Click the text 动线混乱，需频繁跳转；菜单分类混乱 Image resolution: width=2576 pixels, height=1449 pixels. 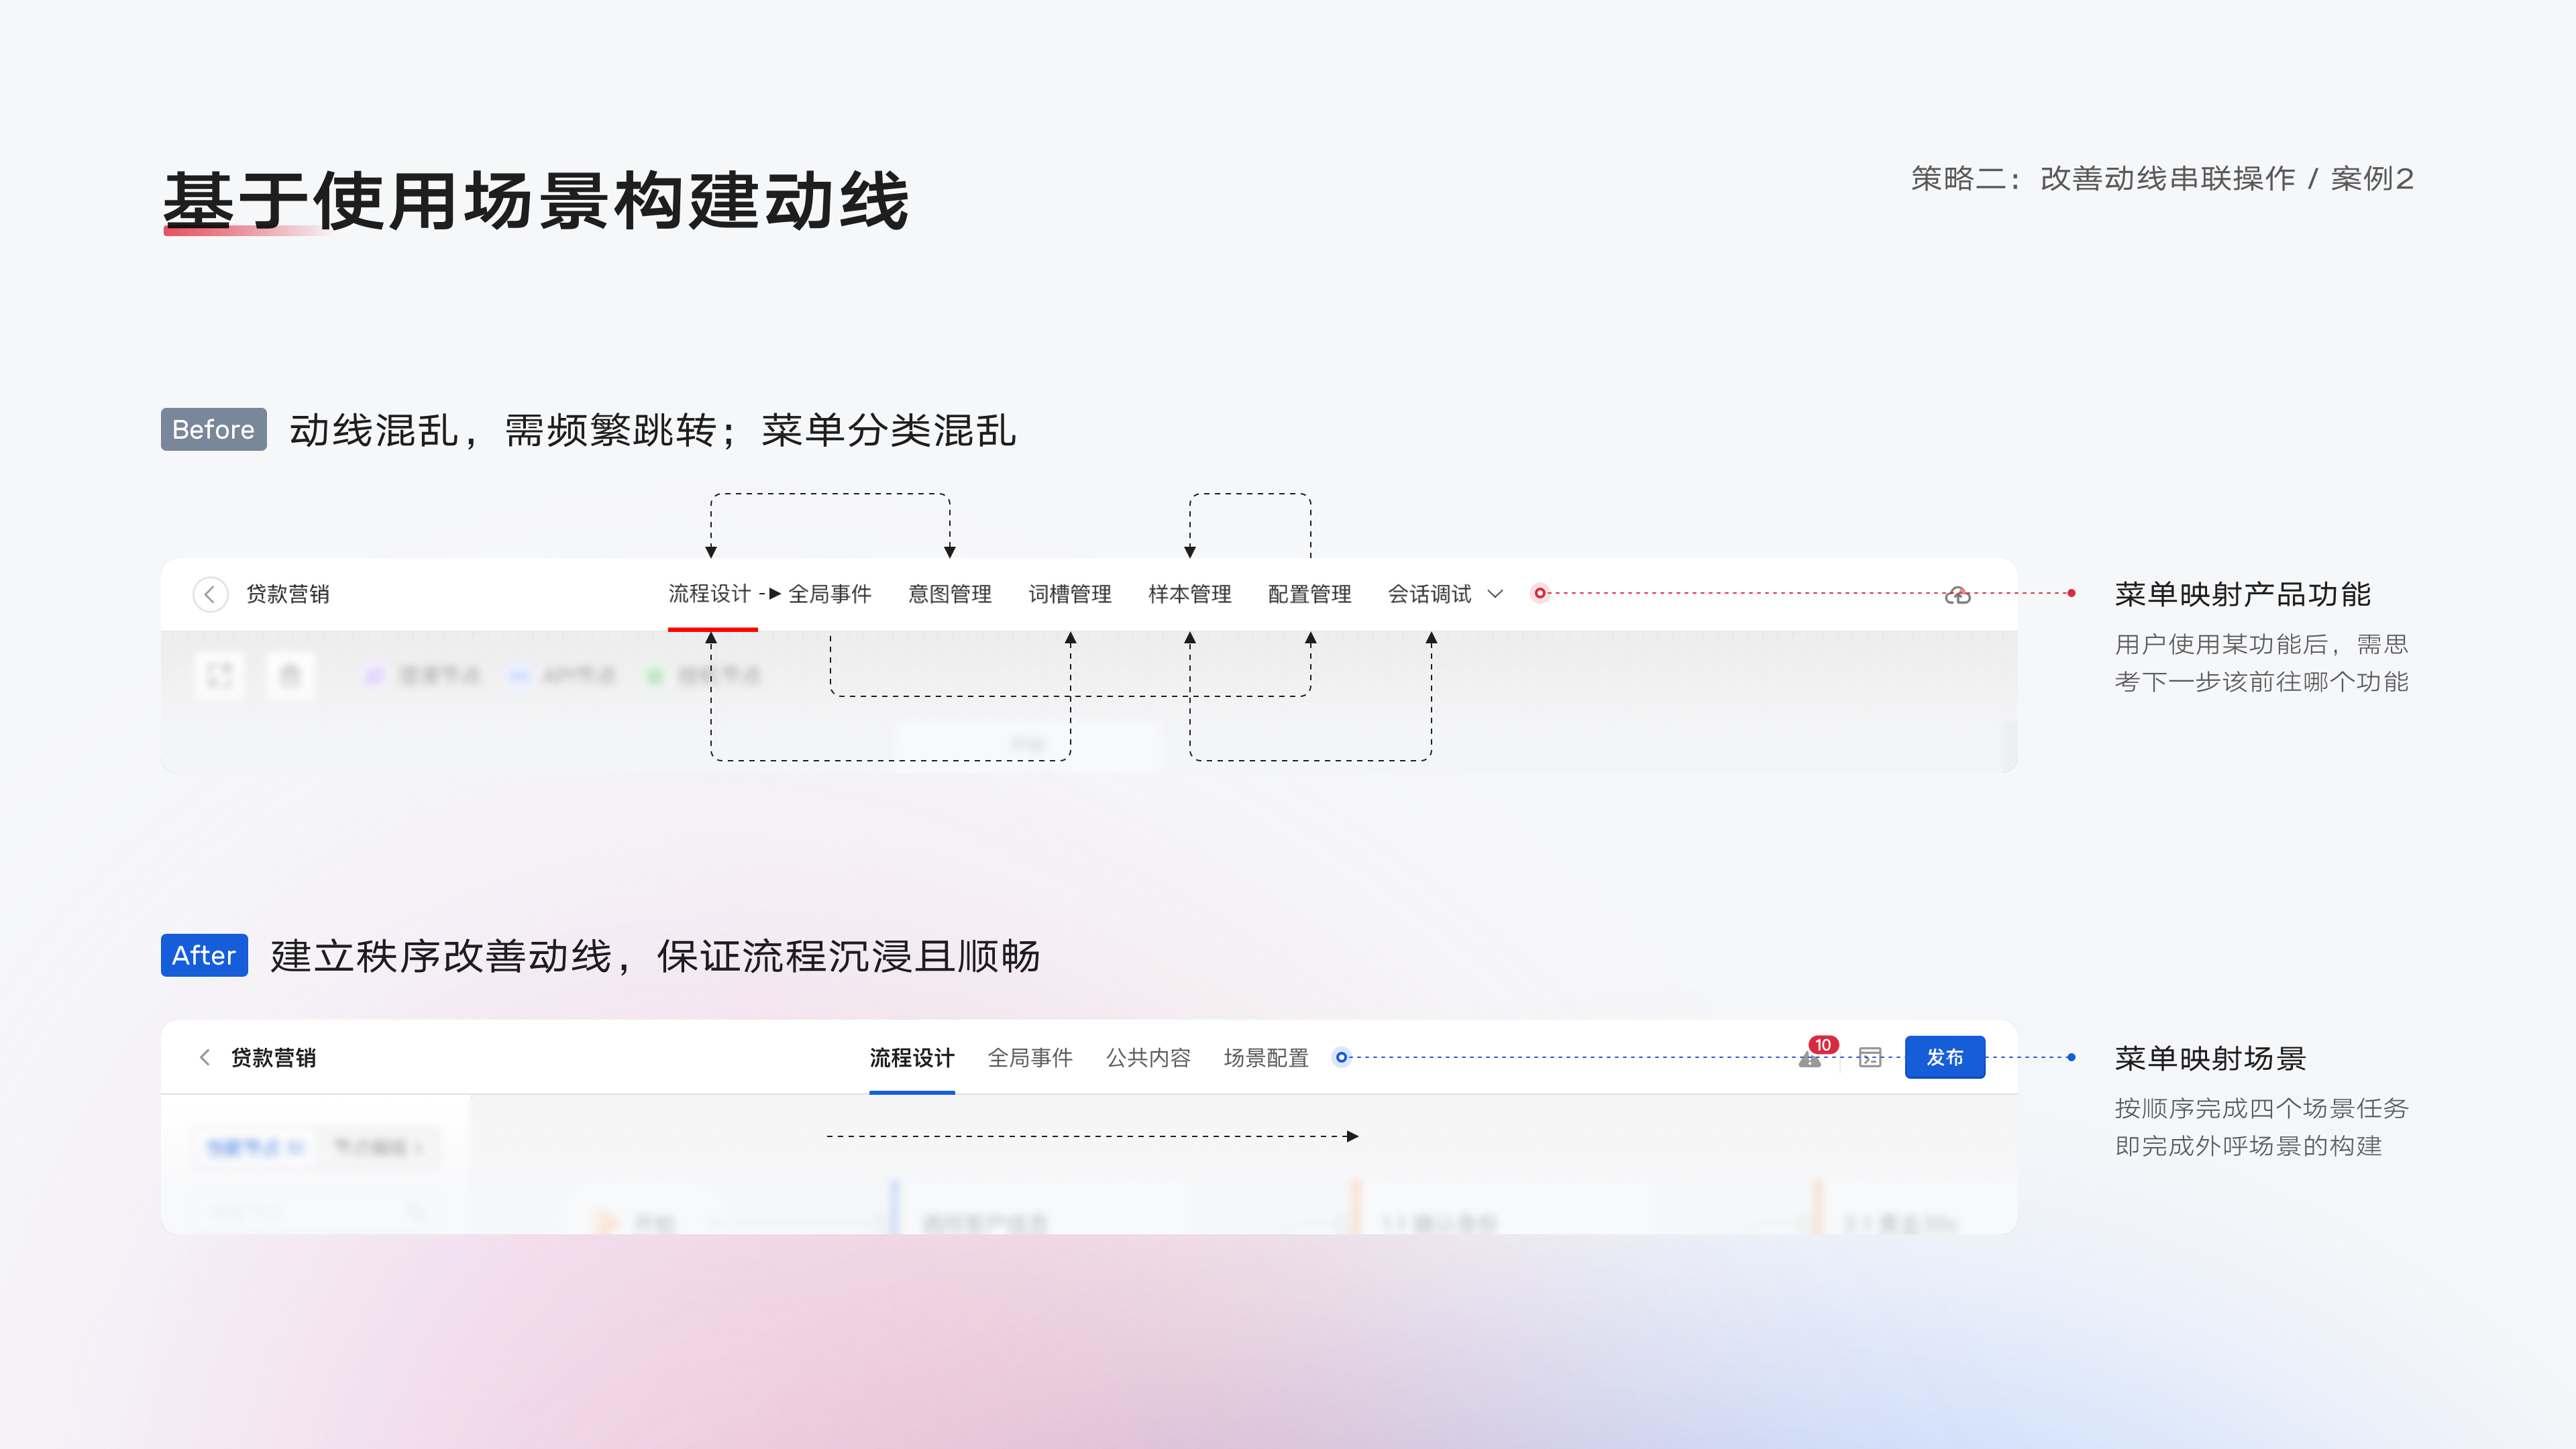(x=653, y=431)
